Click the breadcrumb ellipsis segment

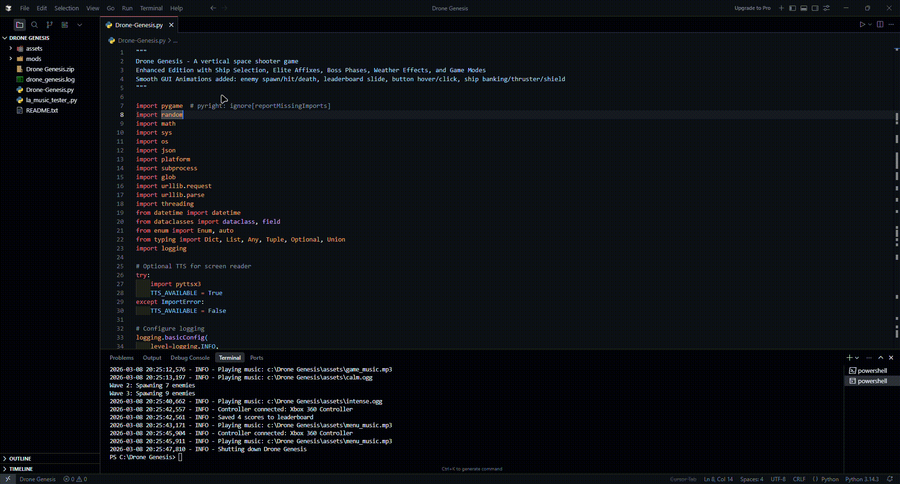pyautogui.click(x=175, y=41)
